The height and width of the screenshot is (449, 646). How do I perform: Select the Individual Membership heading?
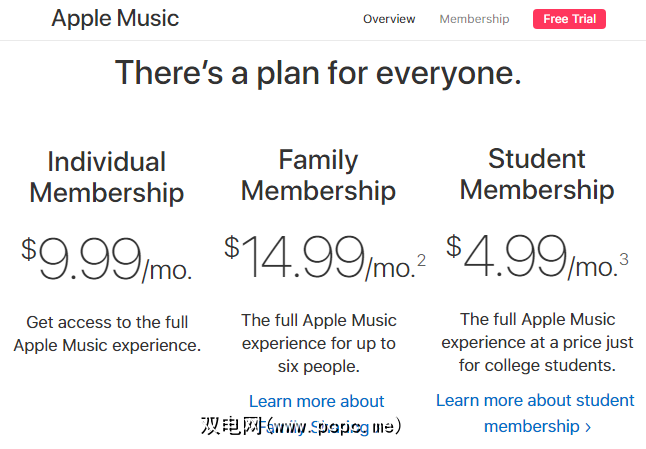pyautogui.click(x=107, y=177)
